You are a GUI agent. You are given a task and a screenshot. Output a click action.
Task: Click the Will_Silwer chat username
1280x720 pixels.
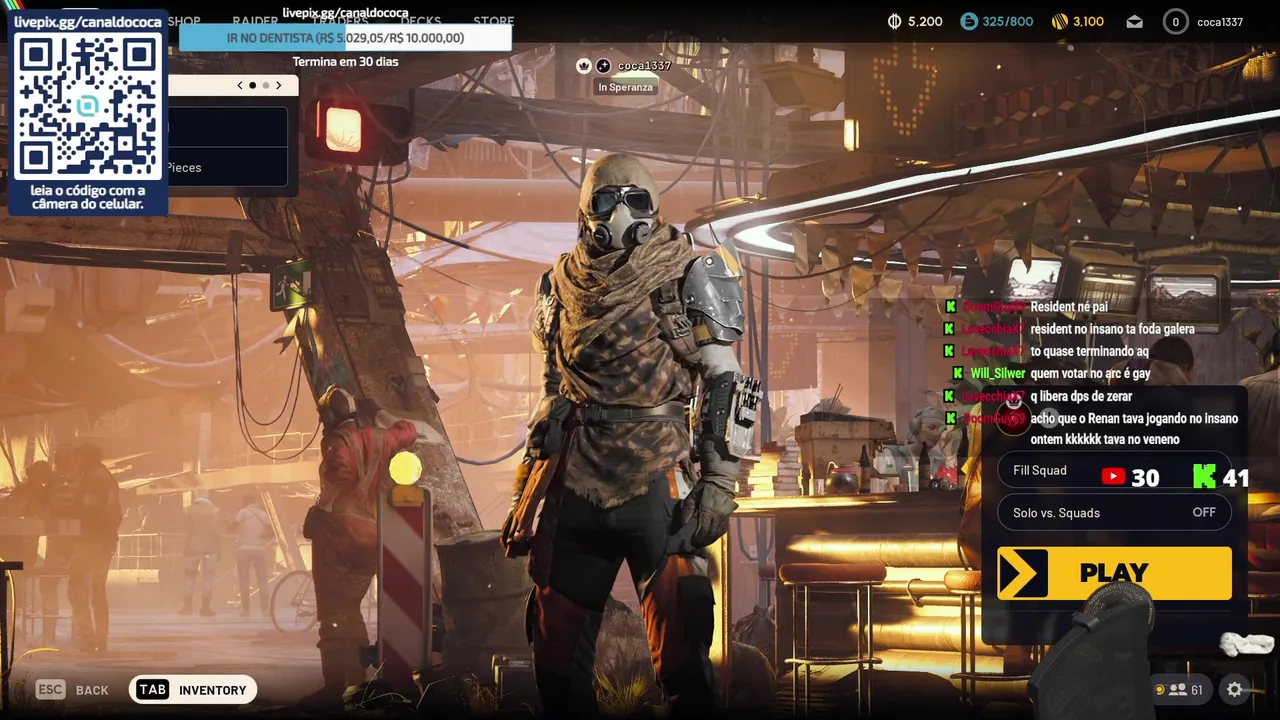998,373
